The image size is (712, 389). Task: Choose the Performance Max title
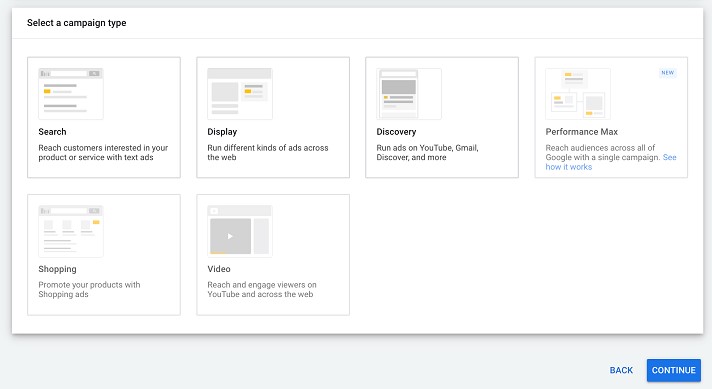(x=581, y=132)
